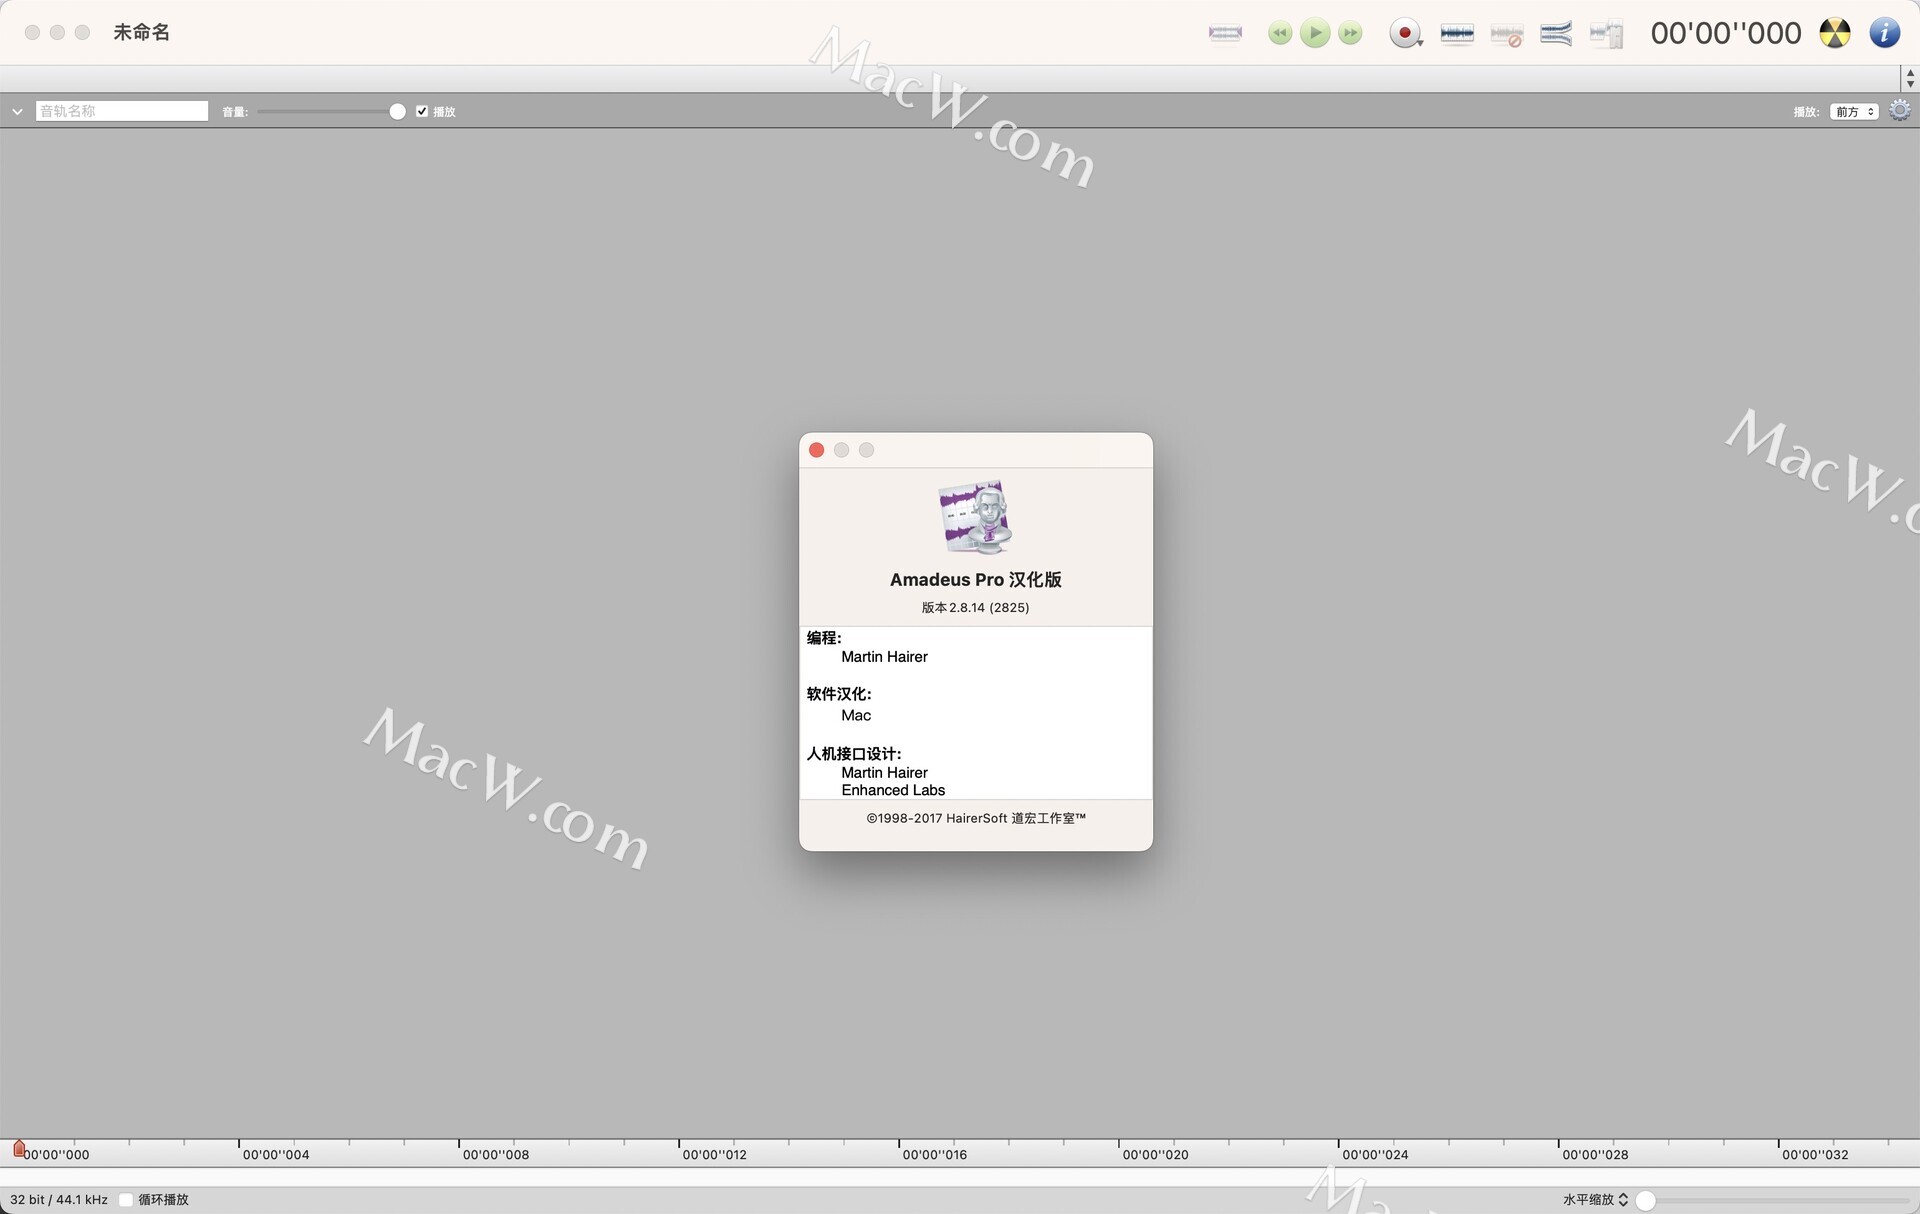The height and width of the screenshot is (1214, 1920).
Task: Click the 音量 volume slider knob
Action: coord(397,111)
